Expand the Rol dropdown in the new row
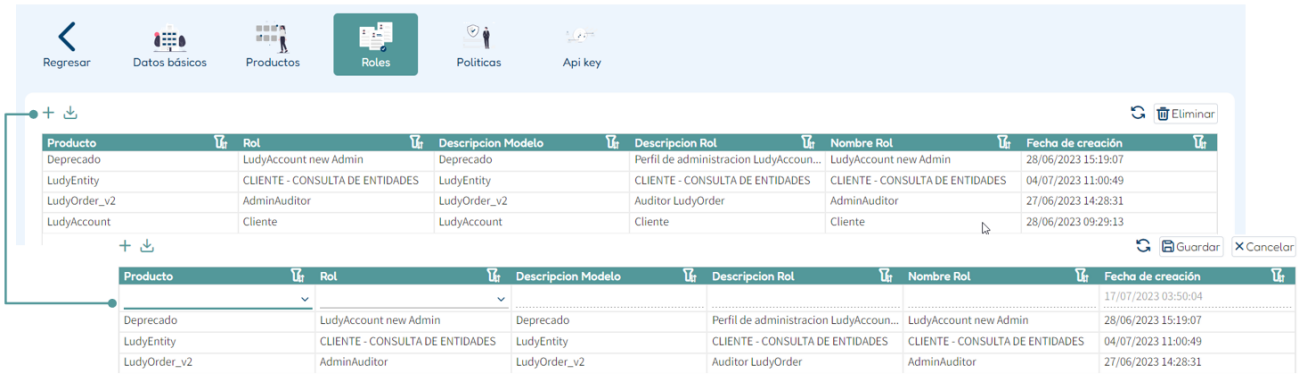1299x374 pixels. point(500,298)
